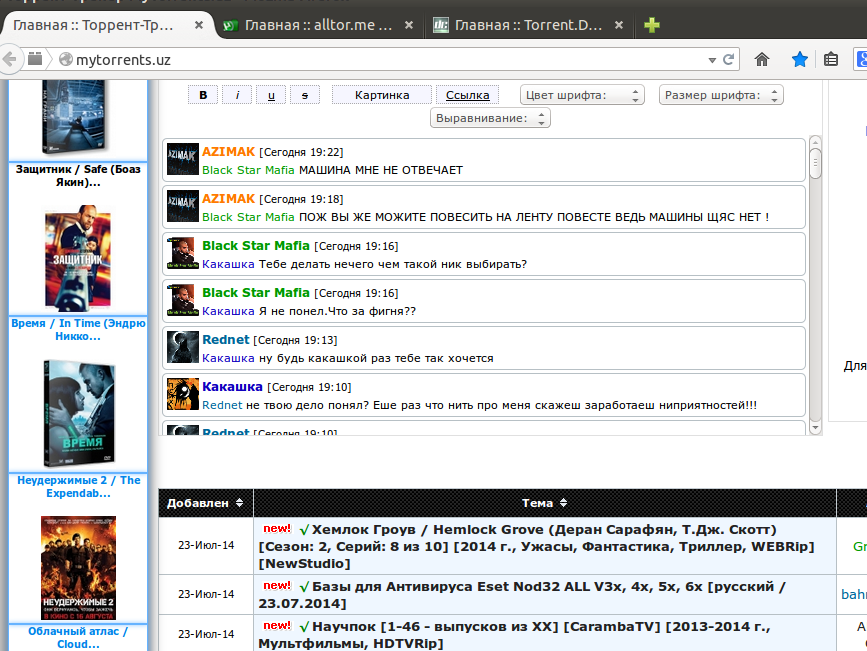Toggle bold text formatting button
Image resolution: width=867 pixels, height=651 pixels.
click(x=203, y=95)
